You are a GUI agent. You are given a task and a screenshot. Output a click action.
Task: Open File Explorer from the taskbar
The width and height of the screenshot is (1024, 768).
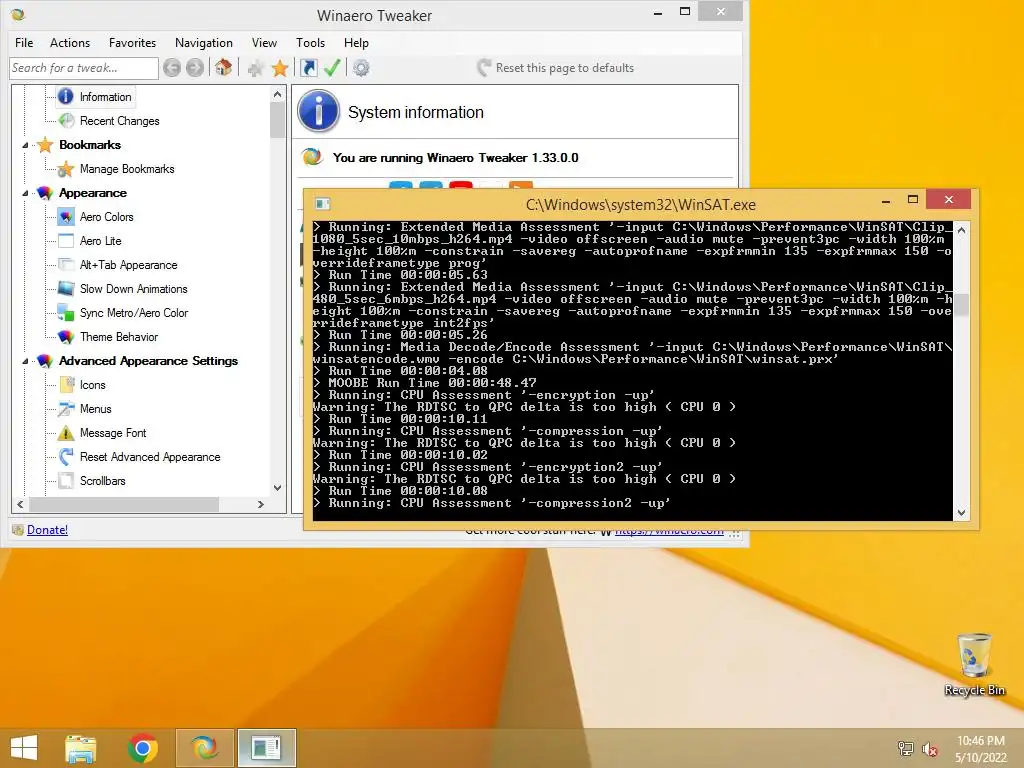[80, 748]
